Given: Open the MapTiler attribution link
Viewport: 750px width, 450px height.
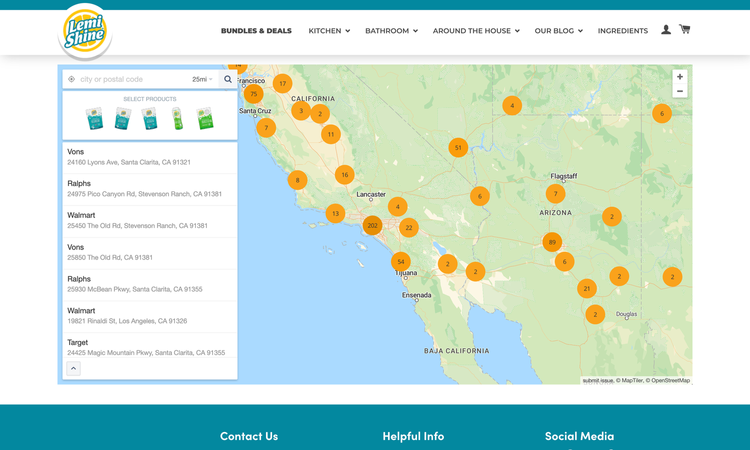Looking at the screenshot, I should point(629,381).
